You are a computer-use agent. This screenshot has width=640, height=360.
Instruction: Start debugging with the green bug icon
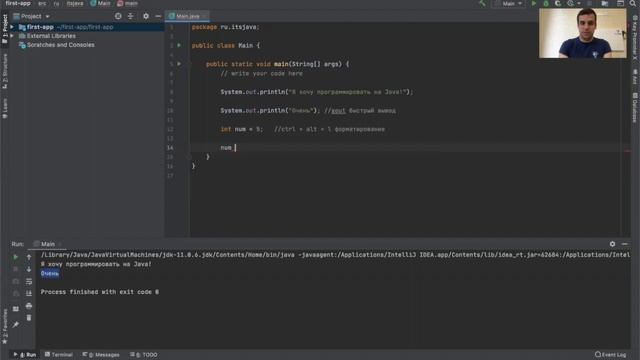[546, 4]
